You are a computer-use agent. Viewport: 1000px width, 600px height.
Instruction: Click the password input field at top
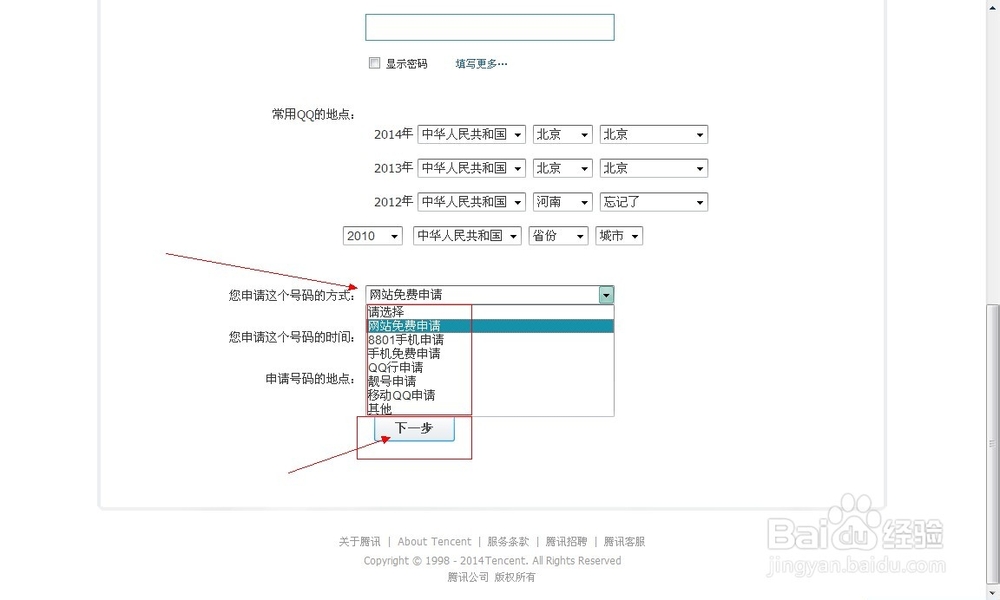(489, 27)
